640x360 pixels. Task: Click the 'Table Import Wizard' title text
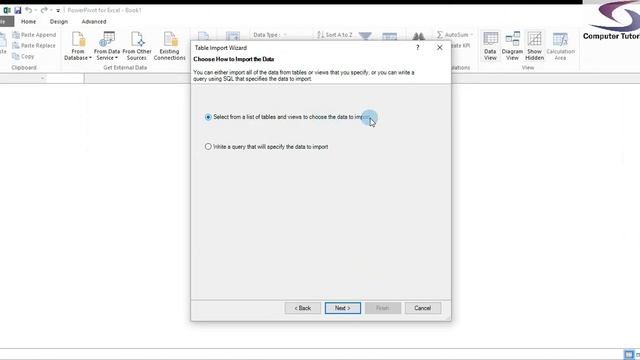tap(221, 48)
